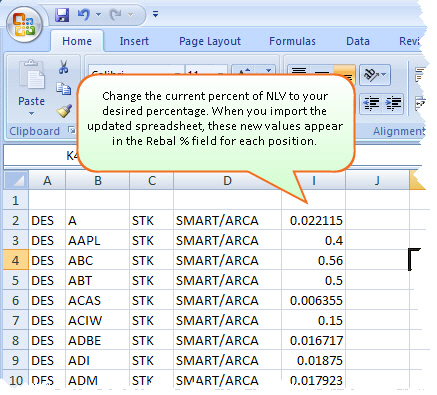
Task: Switch to the Data ribbon tab
Action: pos(358,41)
